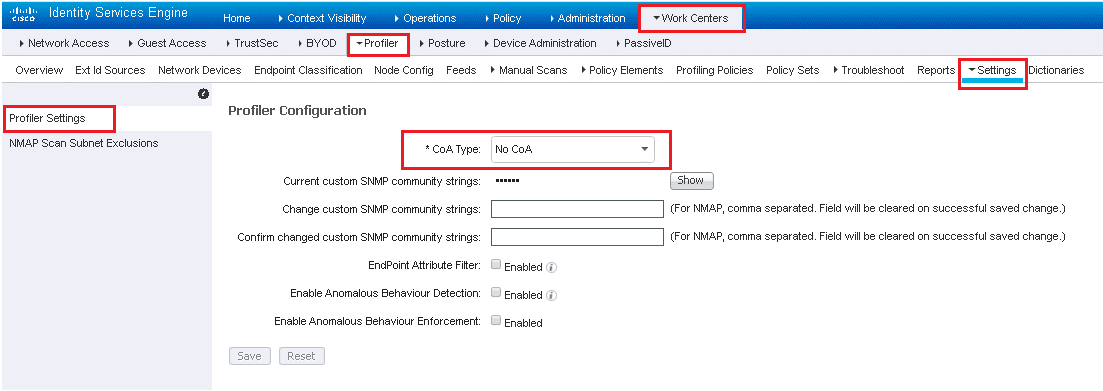Open the CoA Type dropdown

(572, 149)
